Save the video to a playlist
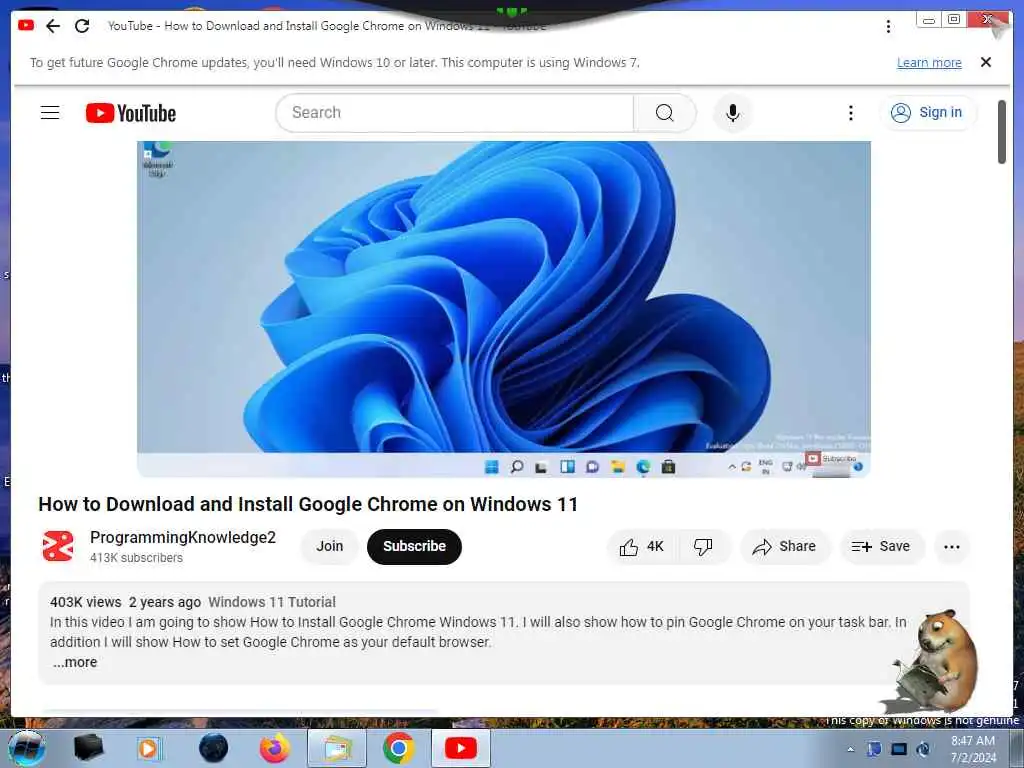 coord(881,547)
